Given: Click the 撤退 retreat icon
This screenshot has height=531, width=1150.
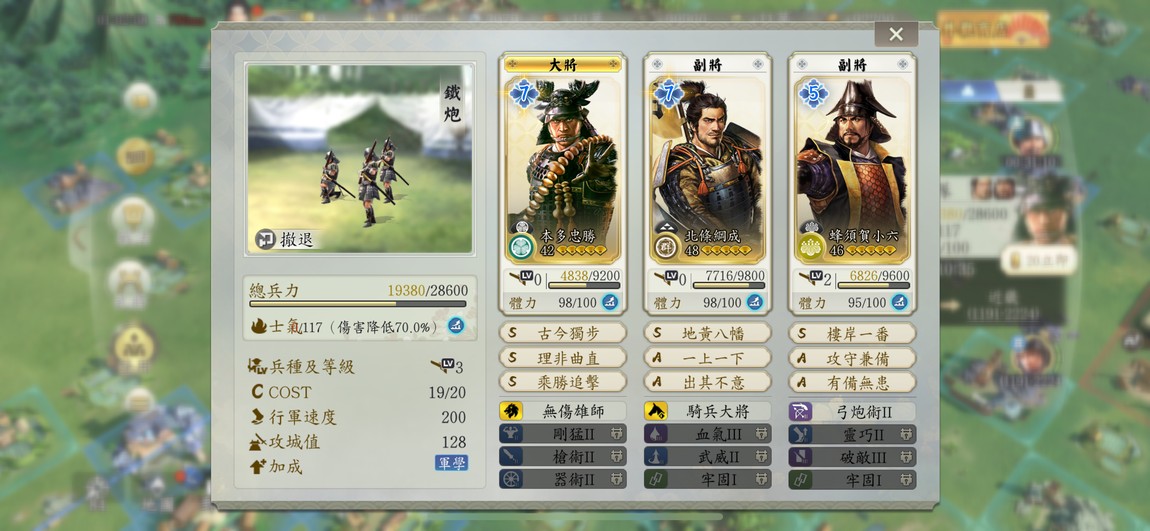Looking at the screenshot, I should 265,239.
